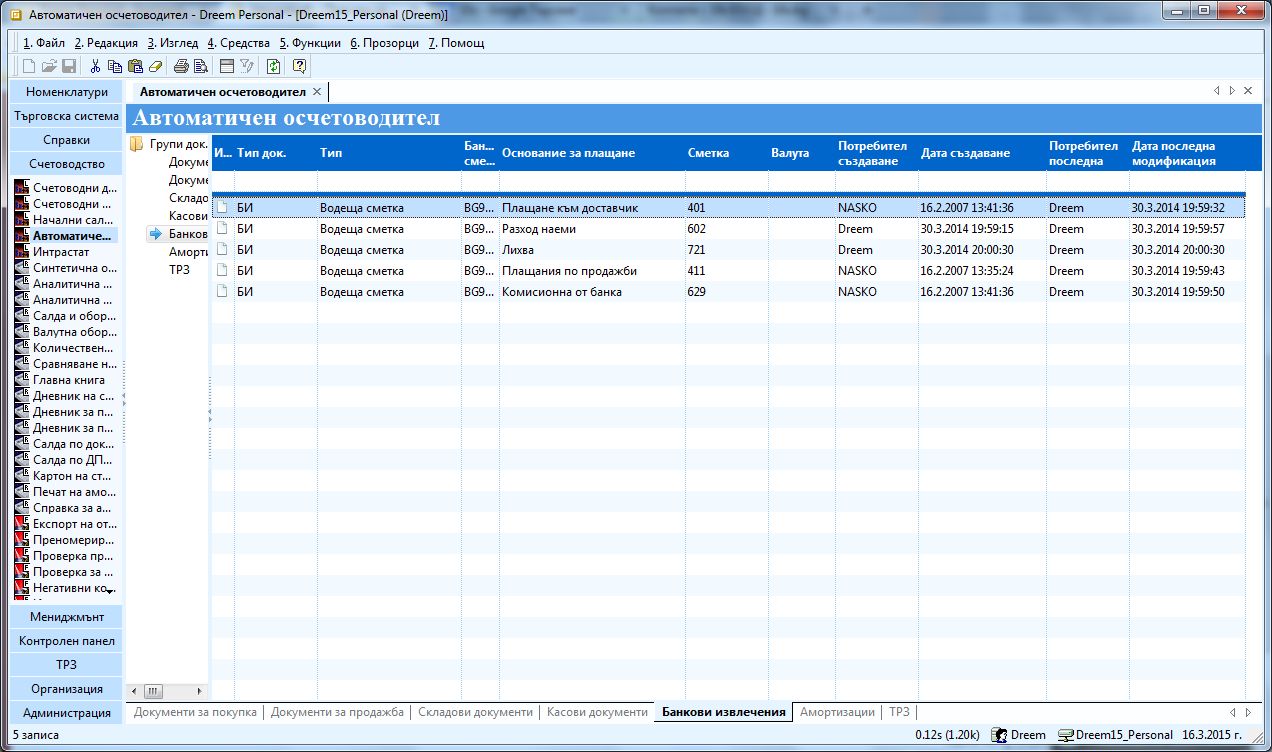Viewport: 1272px width, 752px height.
Task: Click the Copy toolbar icon
Action: pos(115,66)
